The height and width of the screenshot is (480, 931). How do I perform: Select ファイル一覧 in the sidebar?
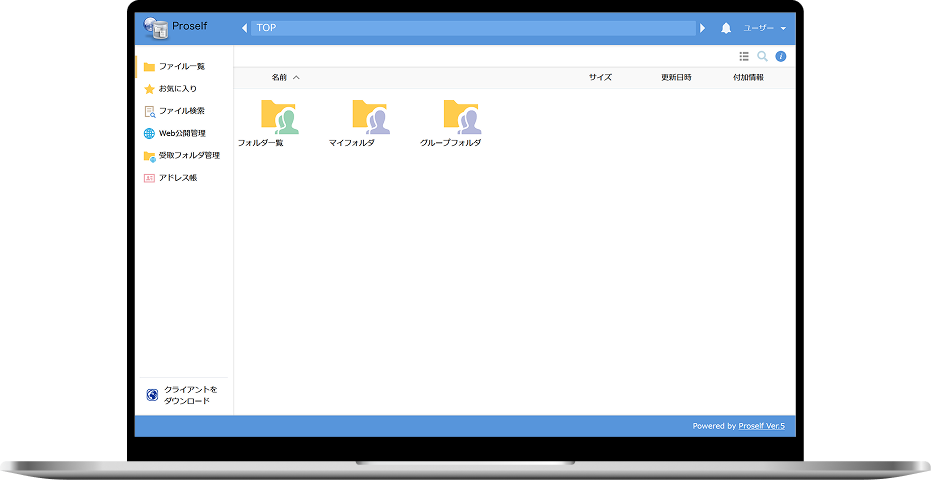pos(181,66)
